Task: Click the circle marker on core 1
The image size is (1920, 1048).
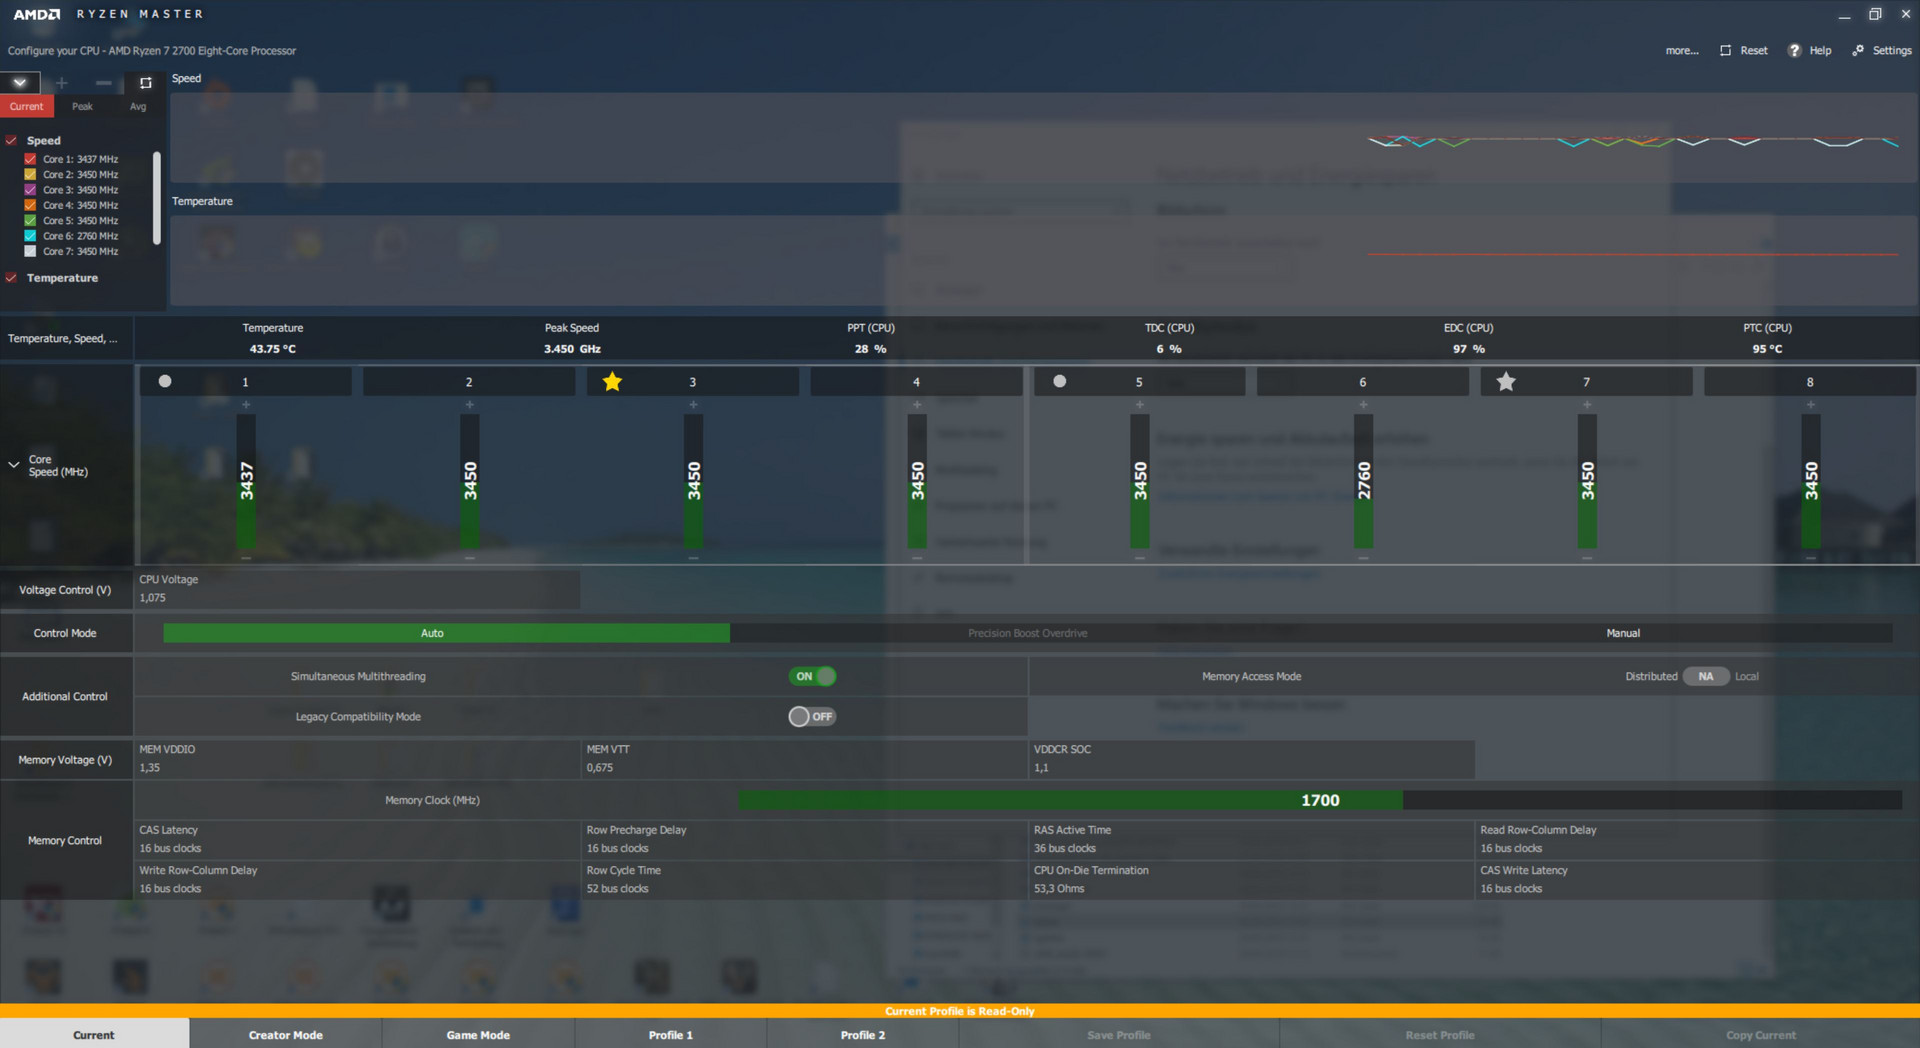Action: (x=165, y=381)
